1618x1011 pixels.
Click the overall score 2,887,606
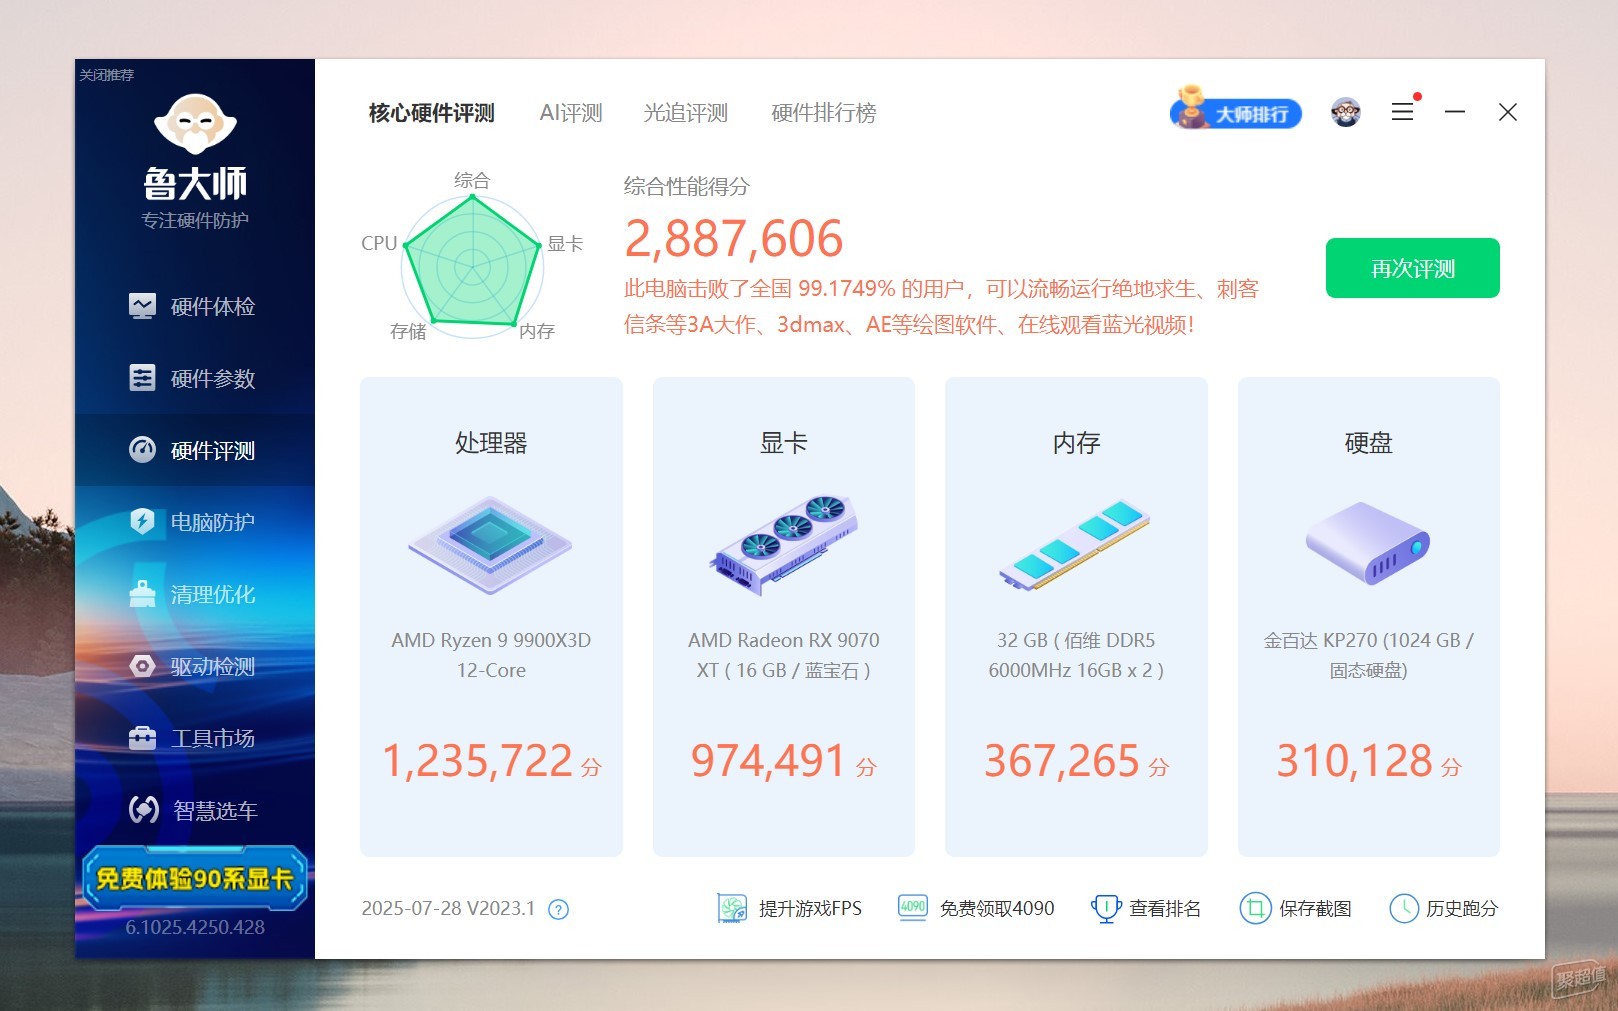(734, 239)
